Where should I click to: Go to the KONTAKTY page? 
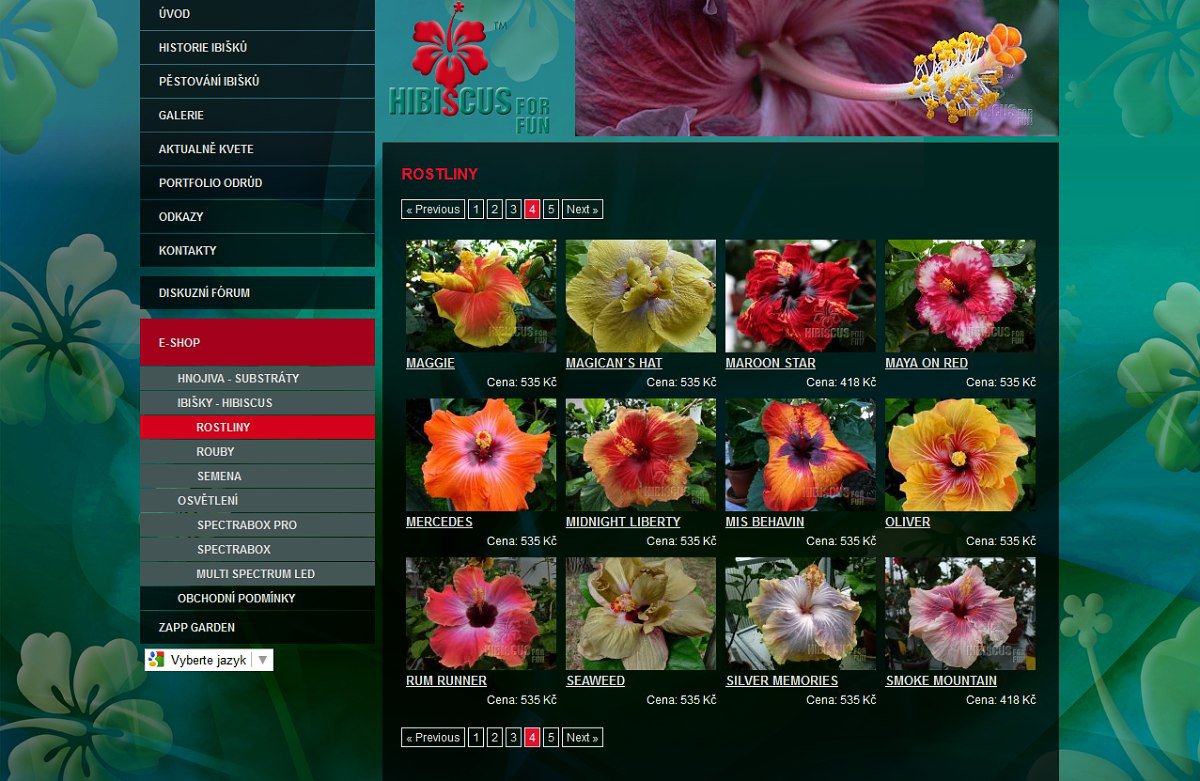258,250
